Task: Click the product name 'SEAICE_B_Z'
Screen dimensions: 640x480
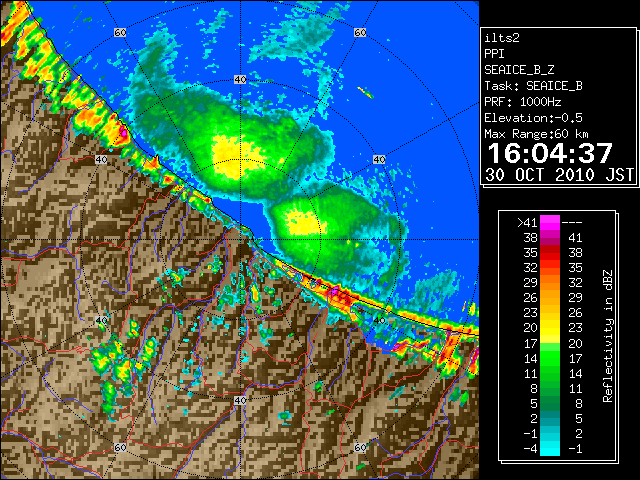Action: tap(519, 70)
